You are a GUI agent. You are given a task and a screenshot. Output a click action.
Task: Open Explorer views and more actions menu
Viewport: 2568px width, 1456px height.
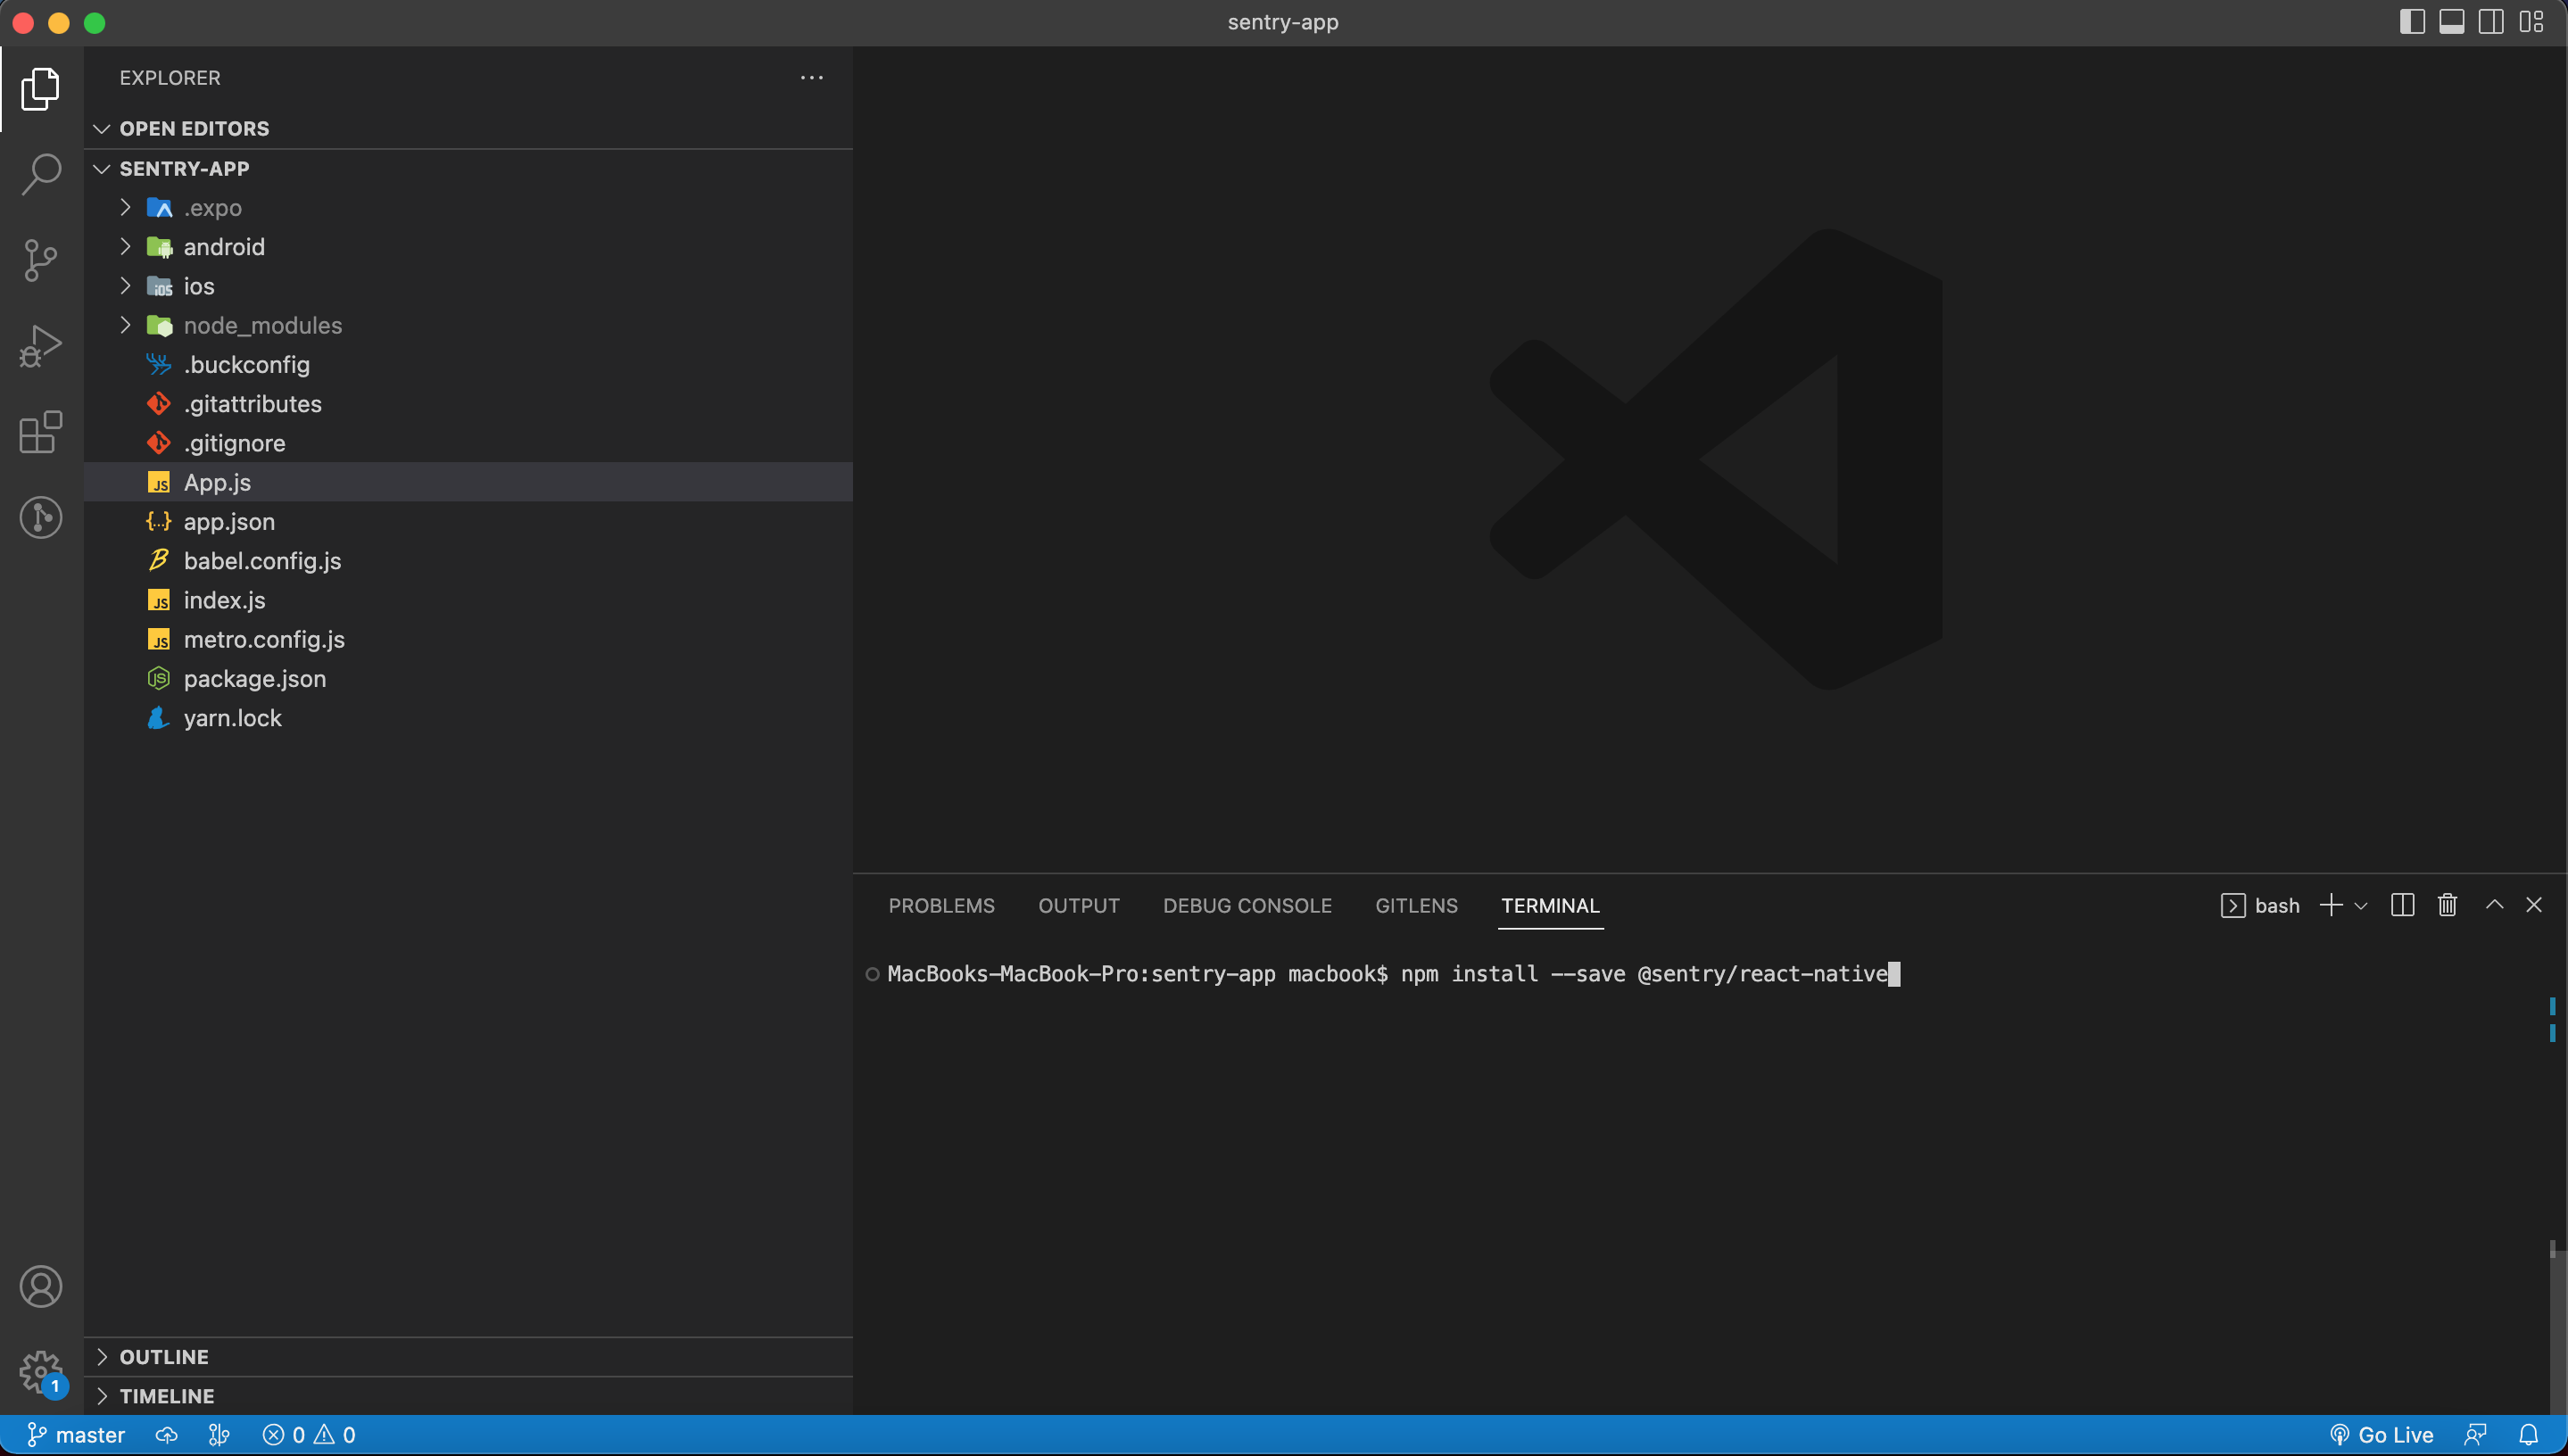(812, 77)
